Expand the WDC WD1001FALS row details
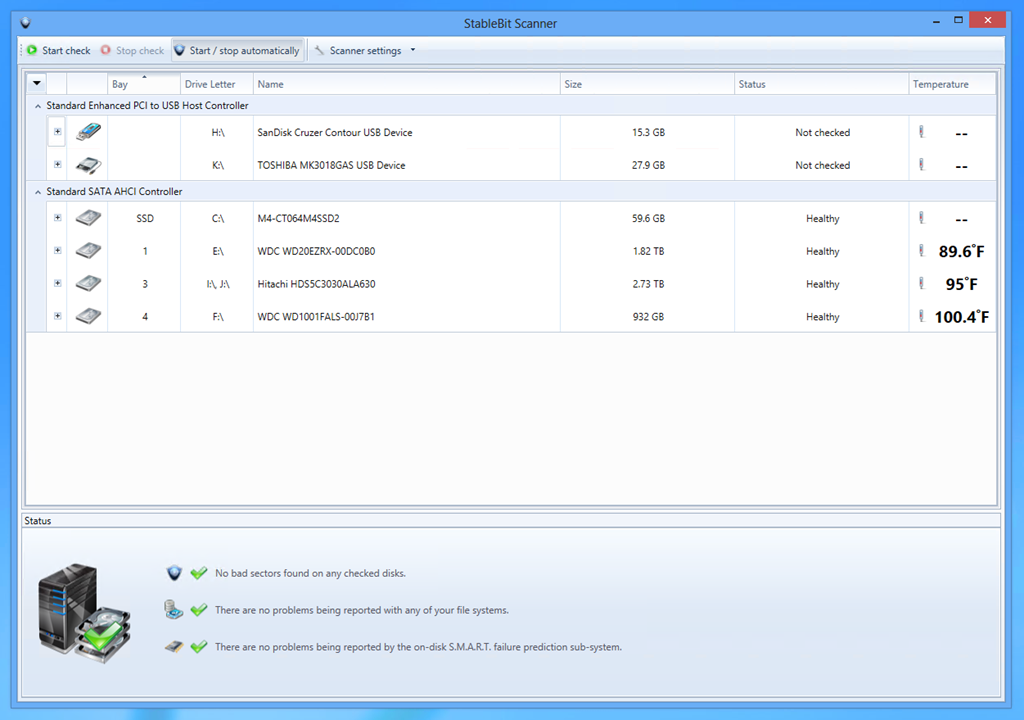The image size is (1024, 720). pos(57,316)
